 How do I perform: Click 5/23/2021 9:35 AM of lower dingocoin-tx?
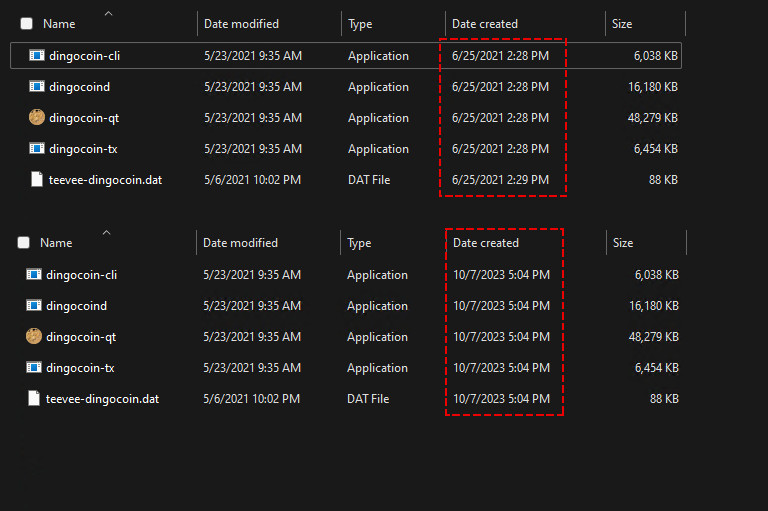252,368
